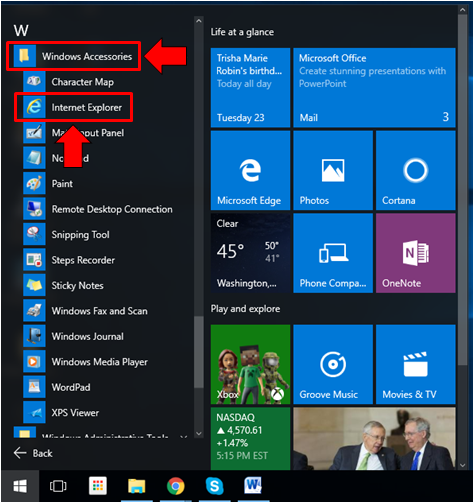Open Sticky Notes icon
Screen dimensions: 474x504
coord(34,285)
